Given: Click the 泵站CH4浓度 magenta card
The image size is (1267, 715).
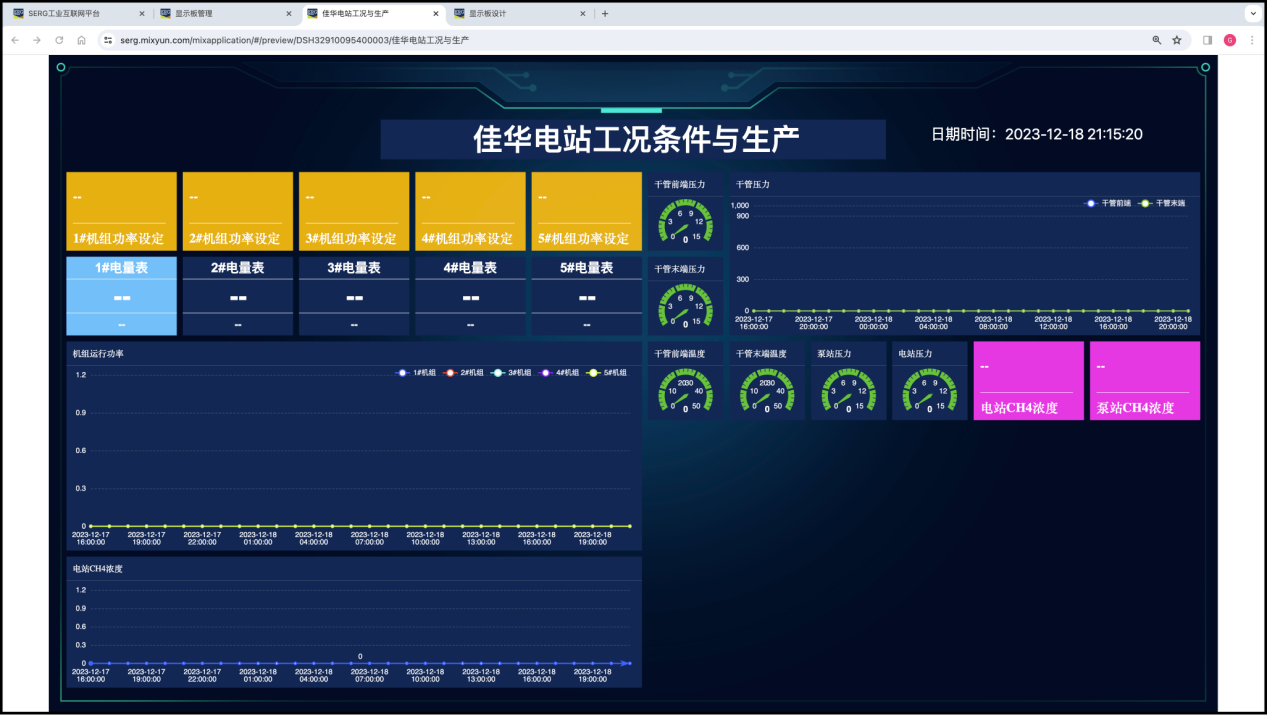Looking at the screenshot, I should tap(1144, 381).
